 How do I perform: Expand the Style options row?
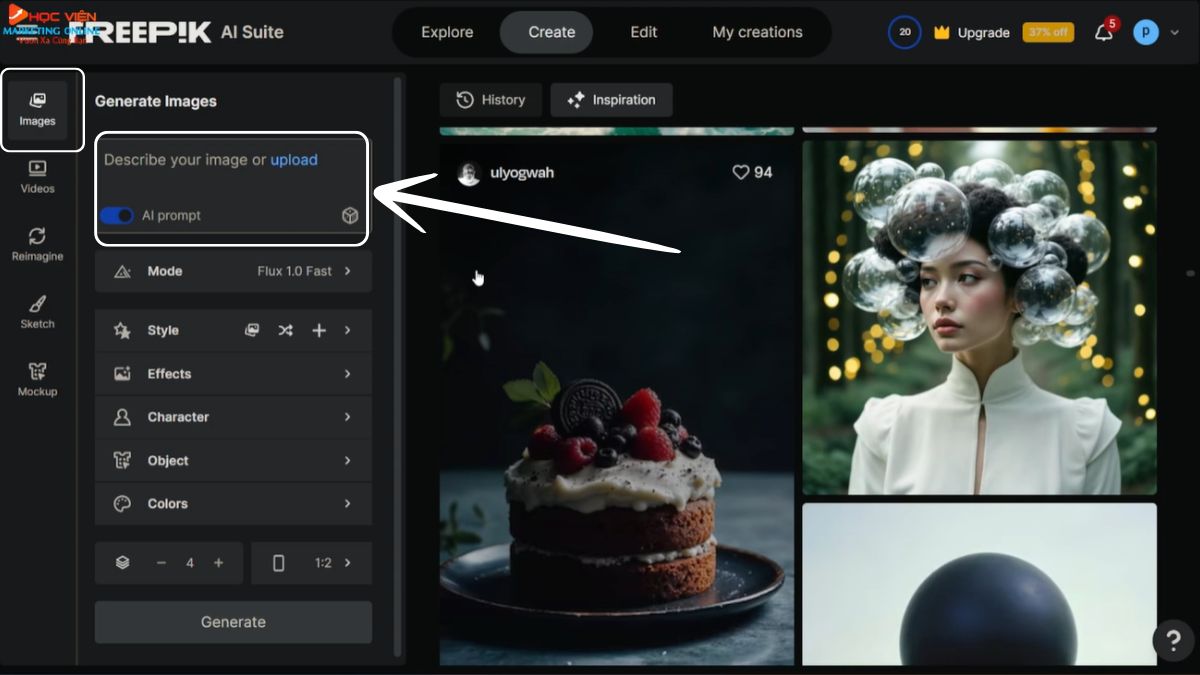[x=233, y=330]
